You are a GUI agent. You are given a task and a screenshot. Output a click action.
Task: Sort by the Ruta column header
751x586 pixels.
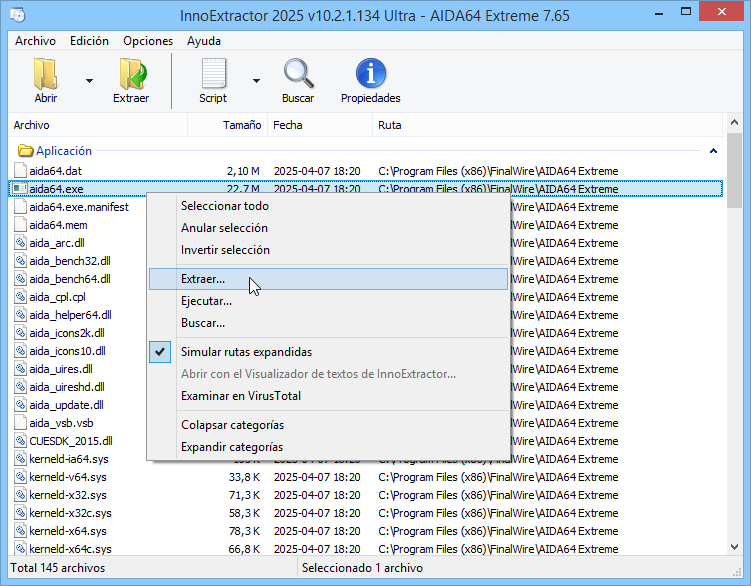tap(547, 125)
